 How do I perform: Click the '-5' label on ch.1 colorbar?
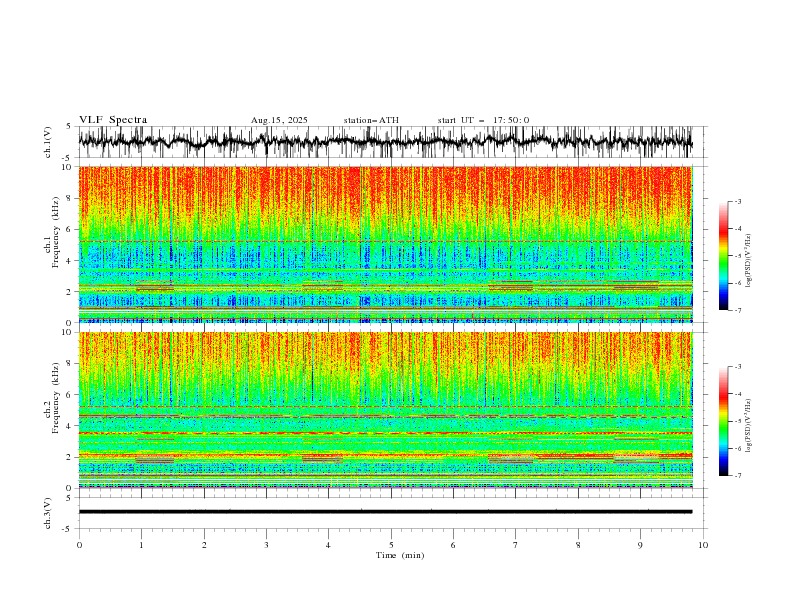point(738,256)
